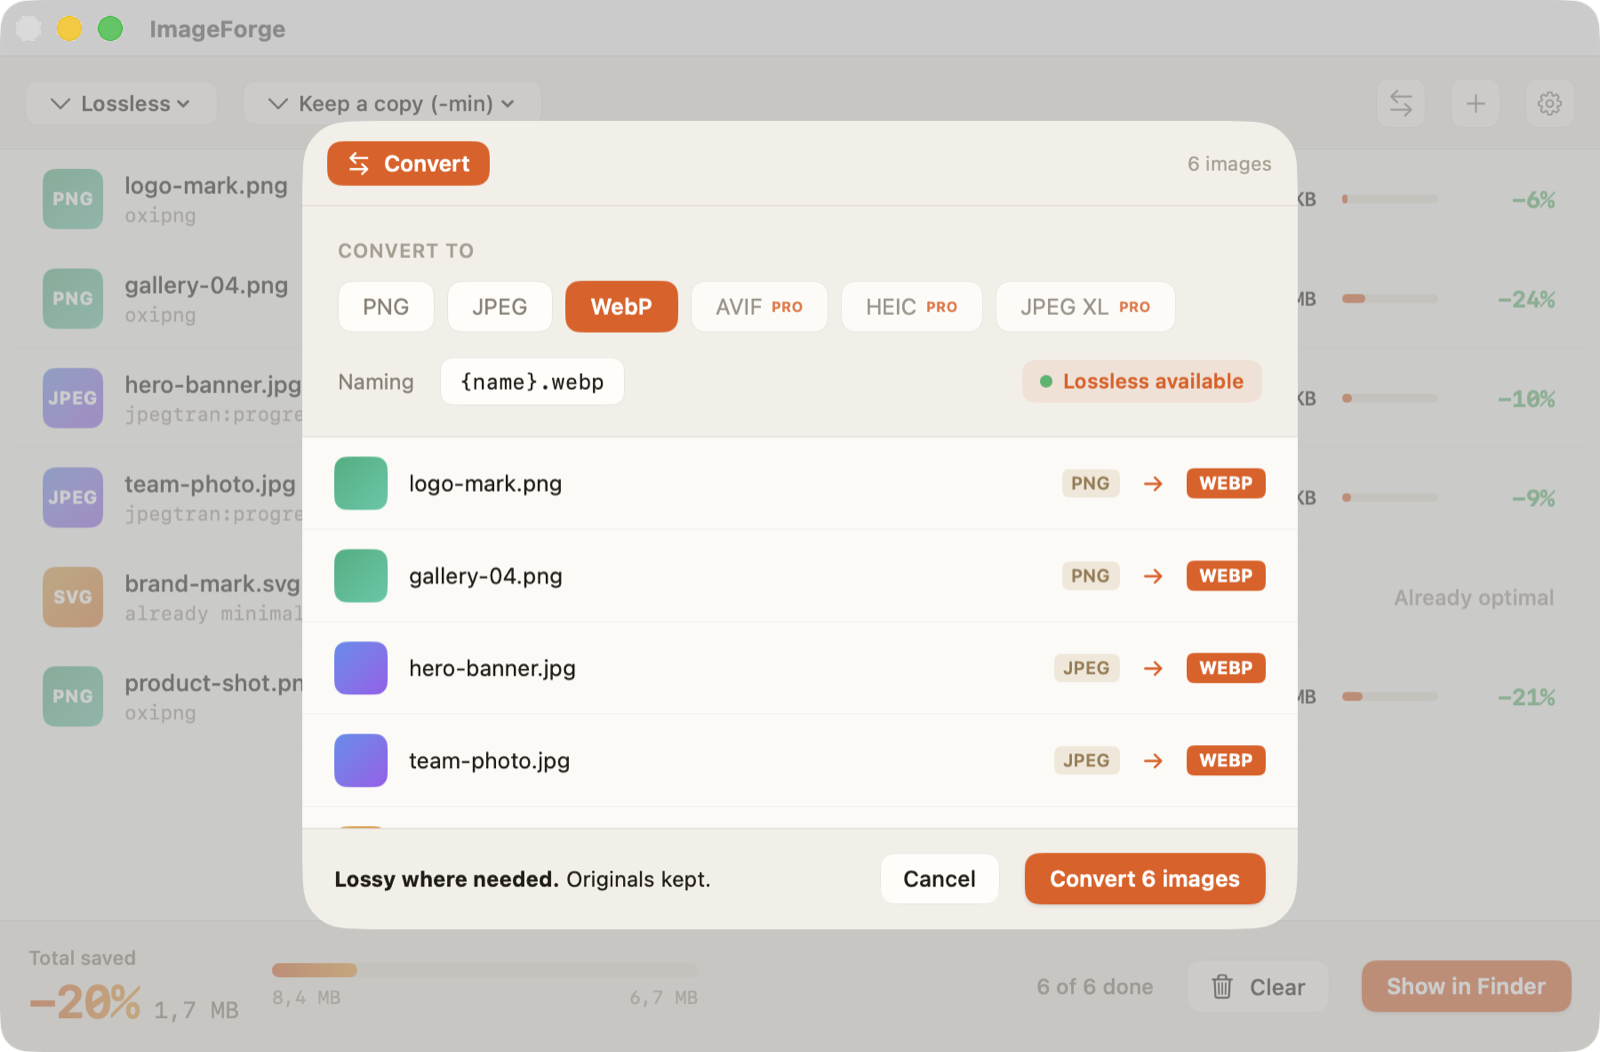Image resolution: width=1600 pixels, height=1052 pixels.
Task: Click the 'Naming' label in the dialog
Action: (376, 382)
